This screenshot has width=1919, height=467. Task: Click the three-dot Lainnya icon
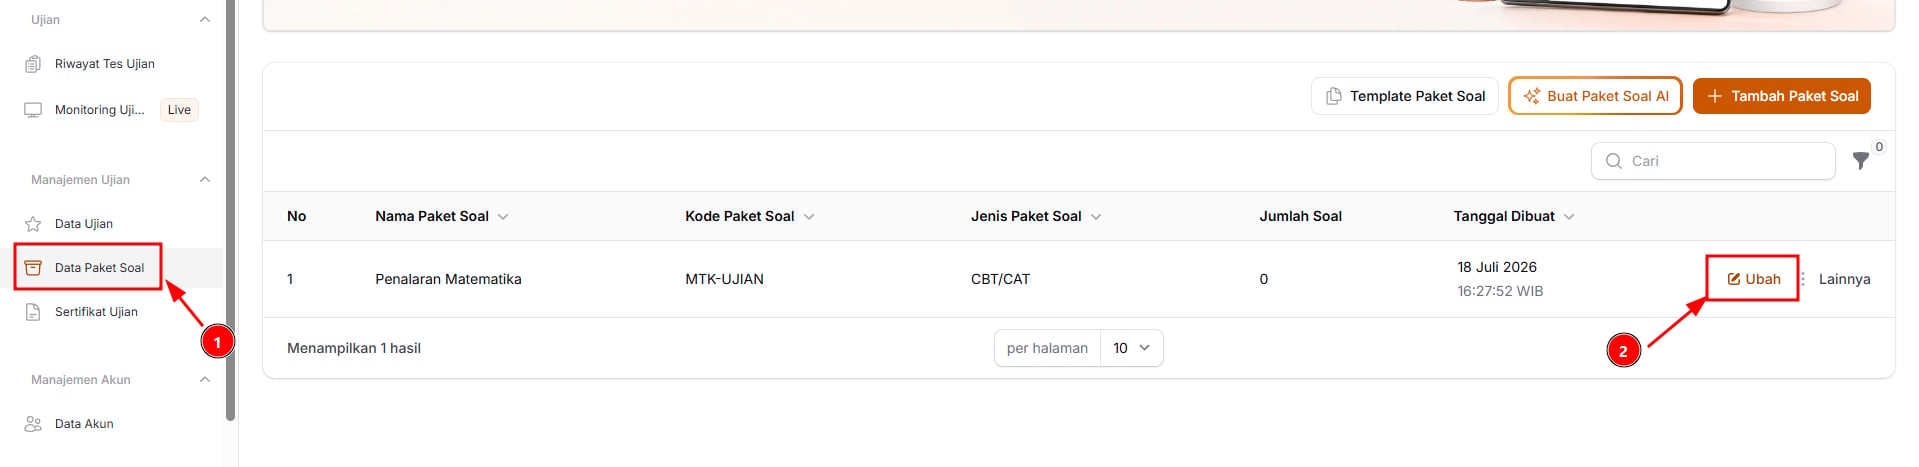pos(1803,279)
